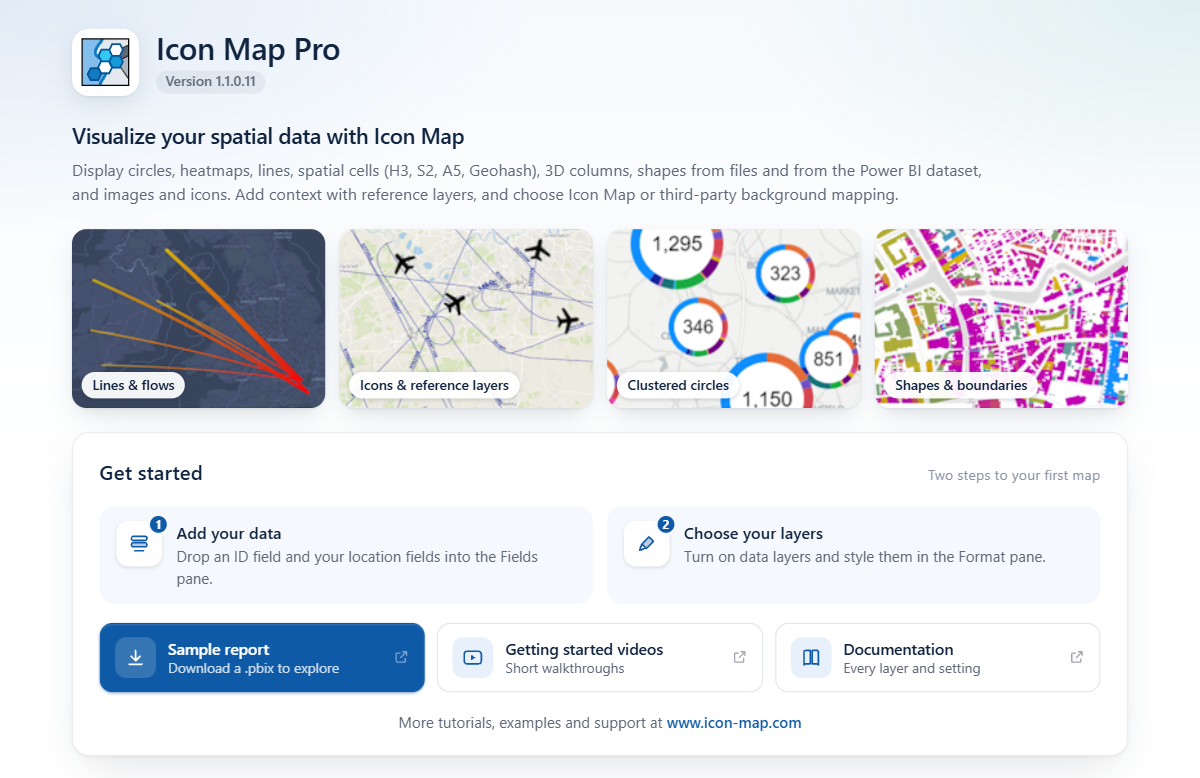
Task: Click the Clustered circles label pill
Action: [678, 385]
